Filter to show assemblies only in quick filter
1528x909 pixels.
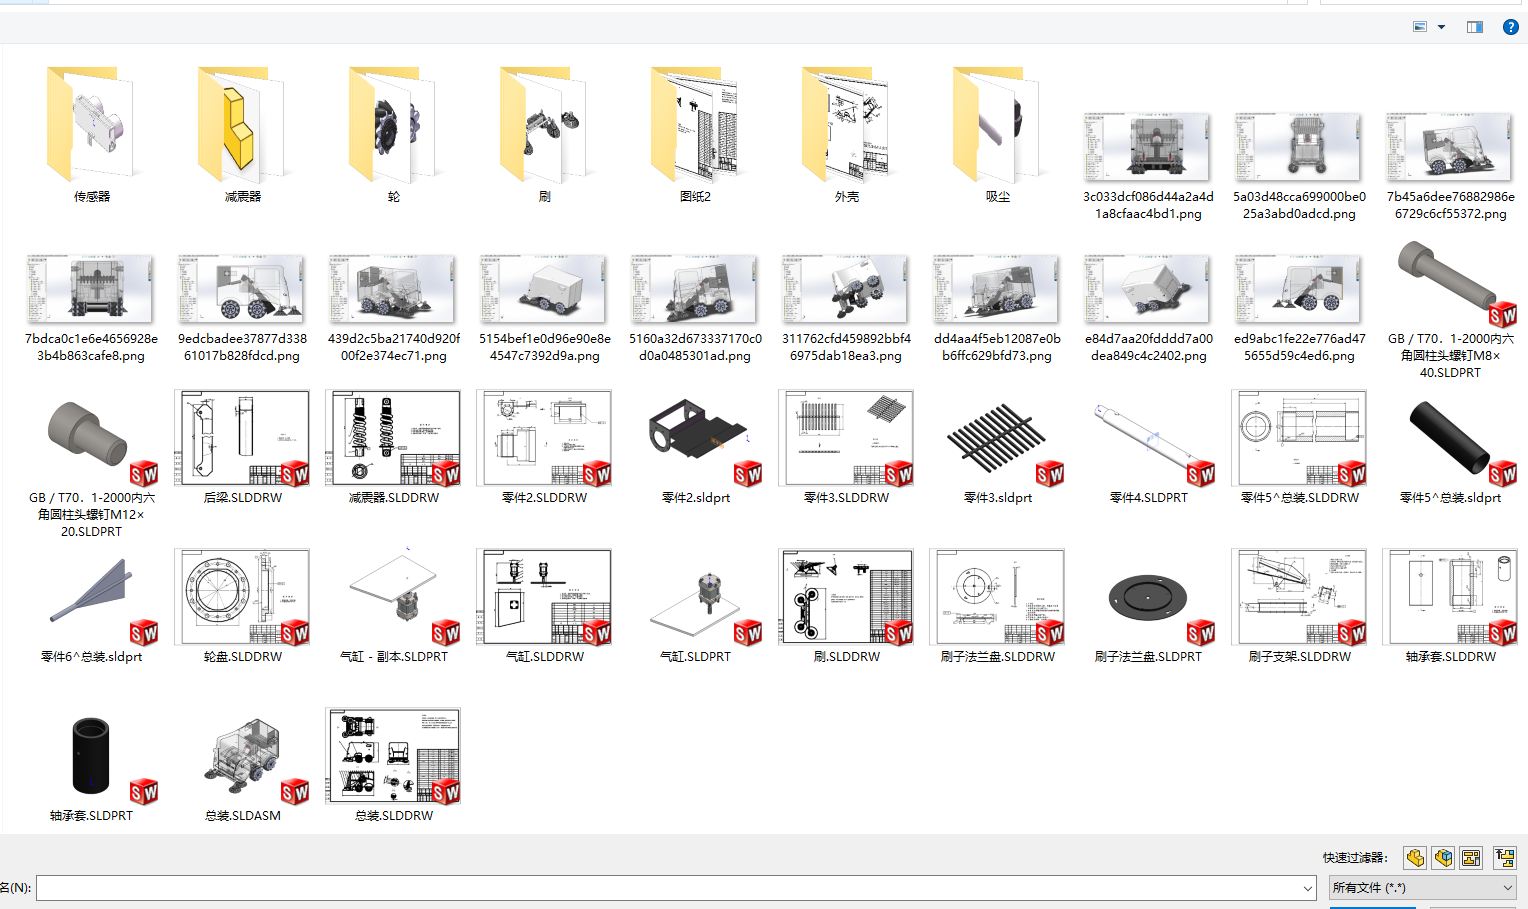tap(1443, 857)
